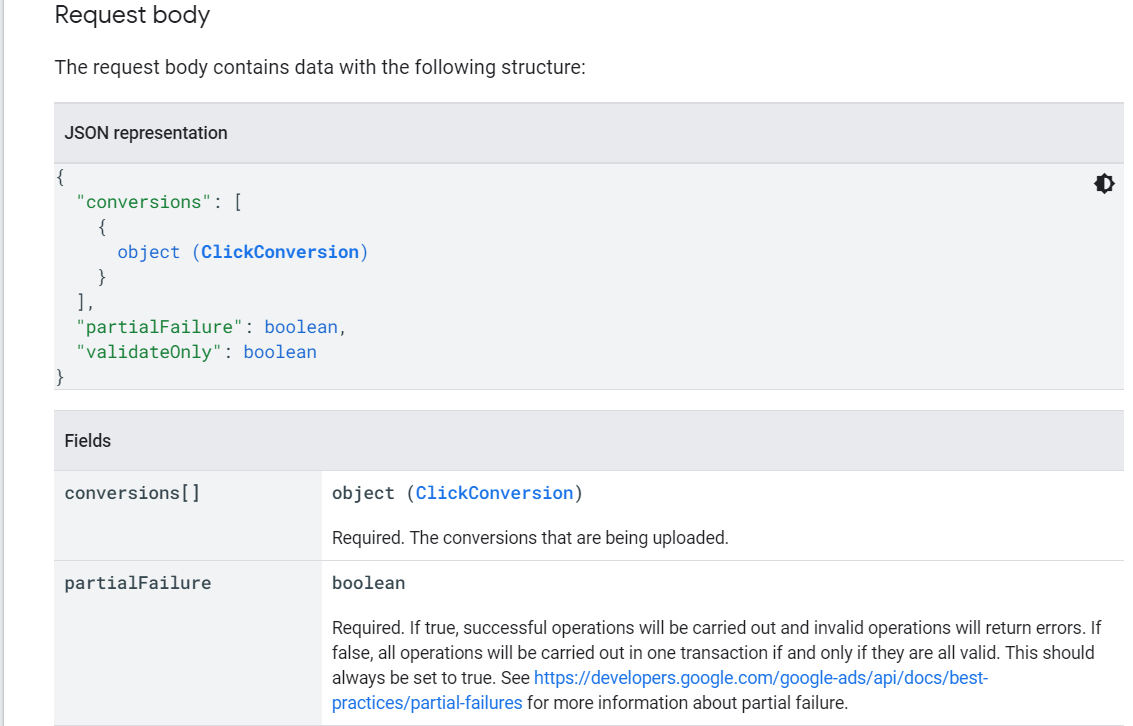The width and height of the screenshot is (1133, 726).
Task: Toggle the dark code theme icon
Action: pyautogui.click(x=1104, y=184)
